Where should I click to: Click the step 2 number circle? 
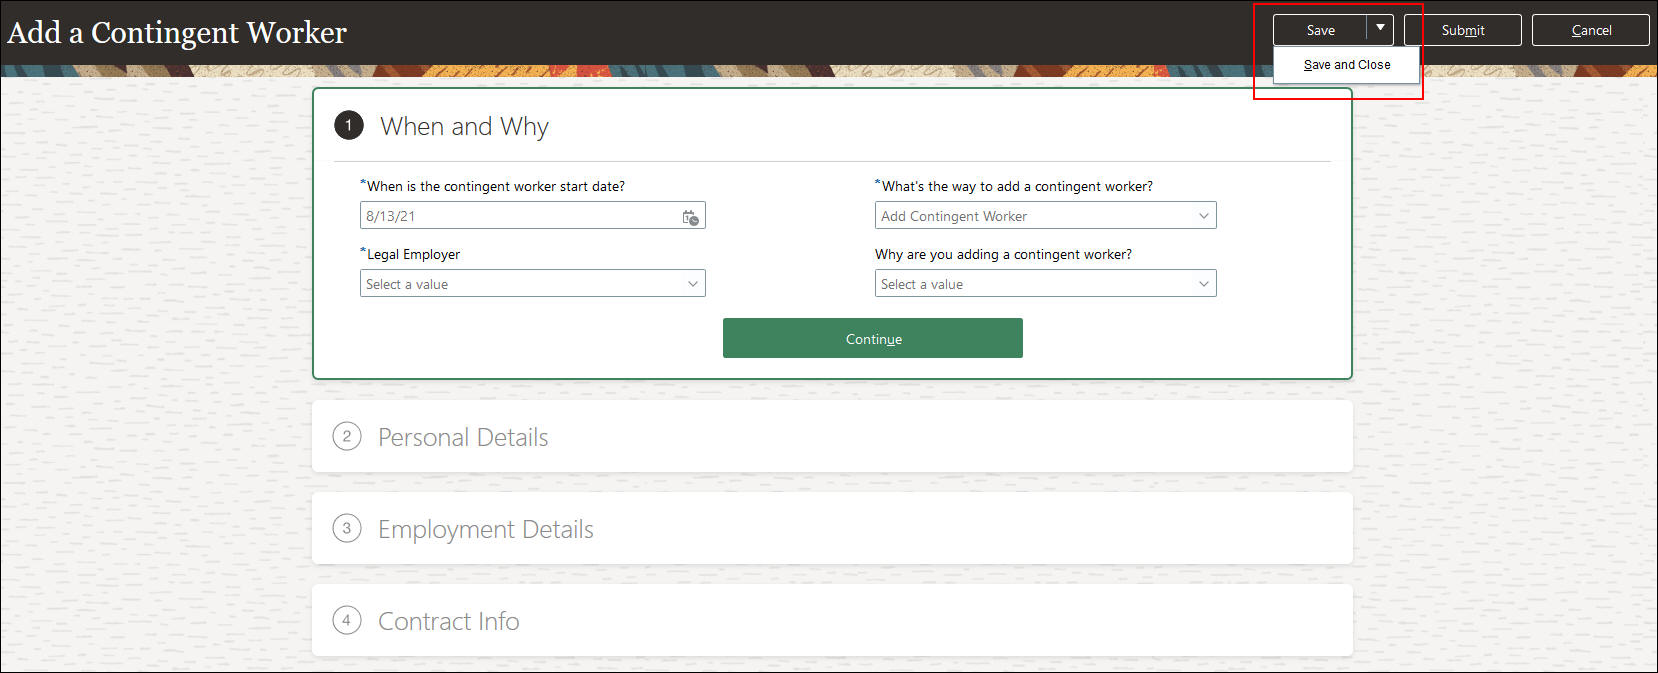click(346, 437)
